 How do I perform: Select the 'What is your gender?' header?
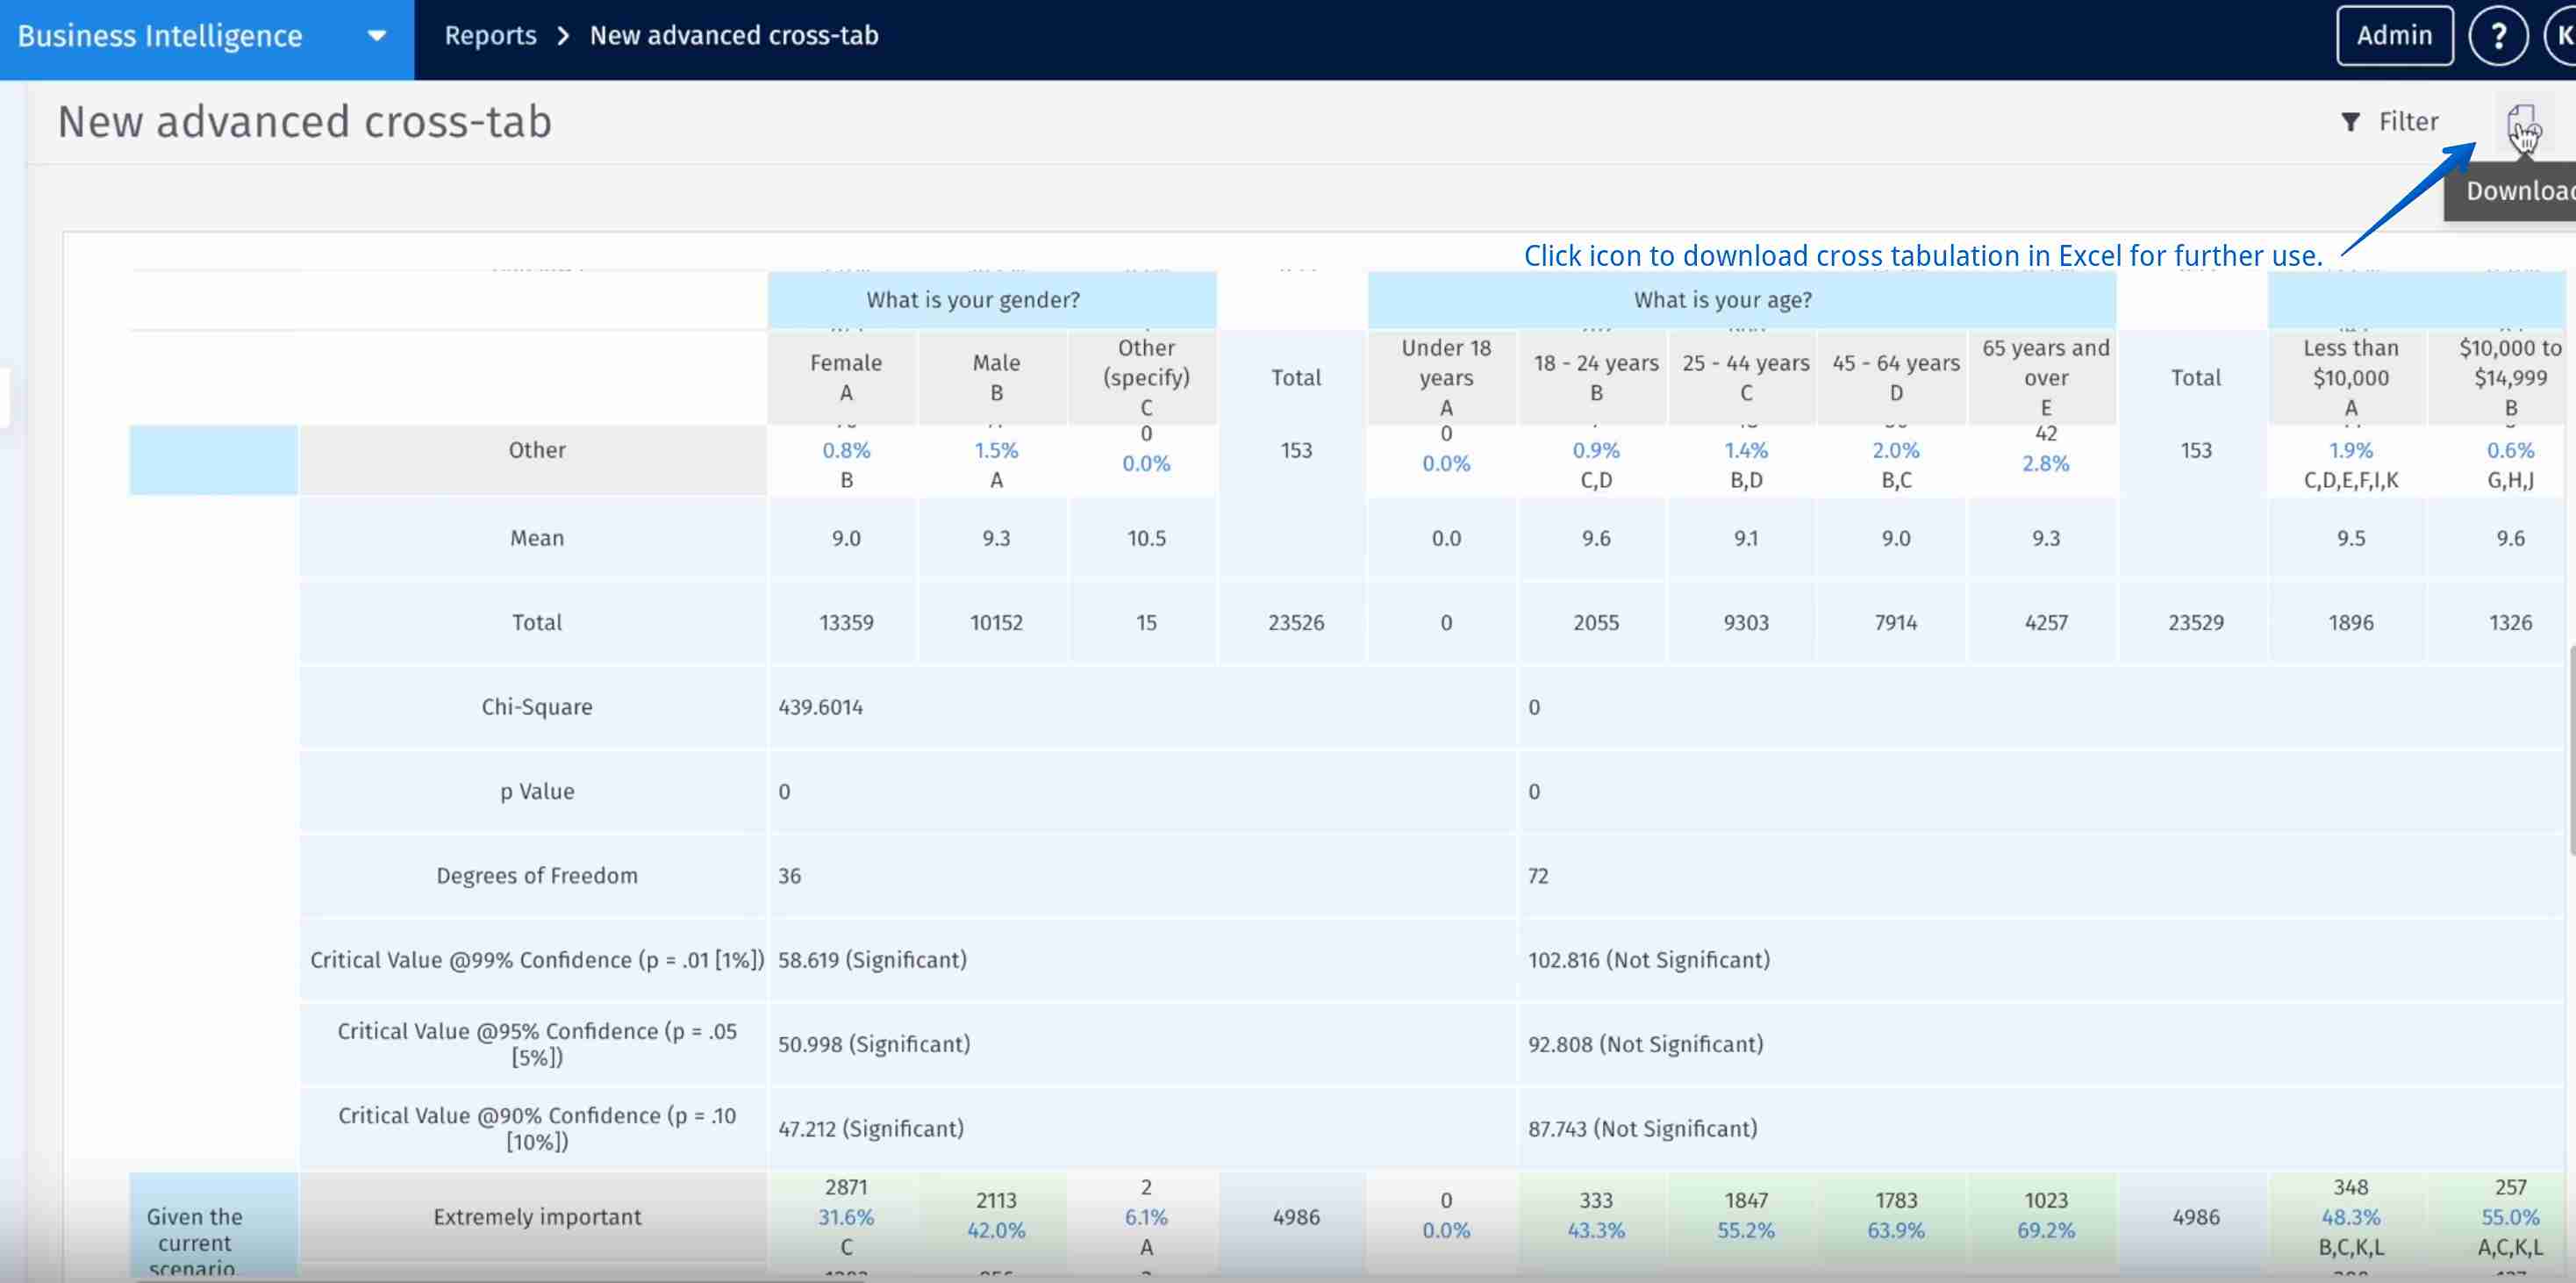[x=972, y=300]
